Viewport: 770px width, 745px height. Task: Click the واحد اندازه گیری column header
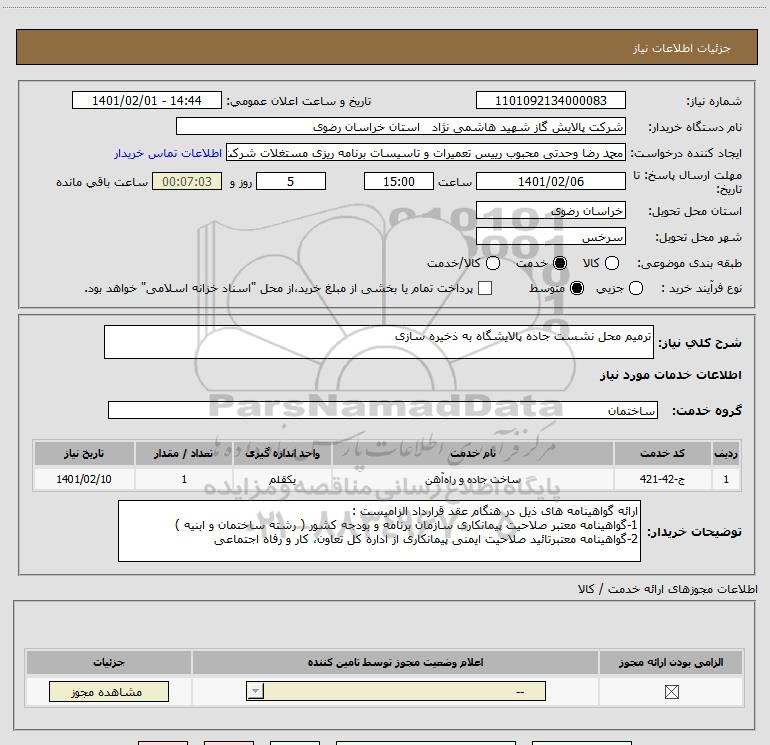282,453
